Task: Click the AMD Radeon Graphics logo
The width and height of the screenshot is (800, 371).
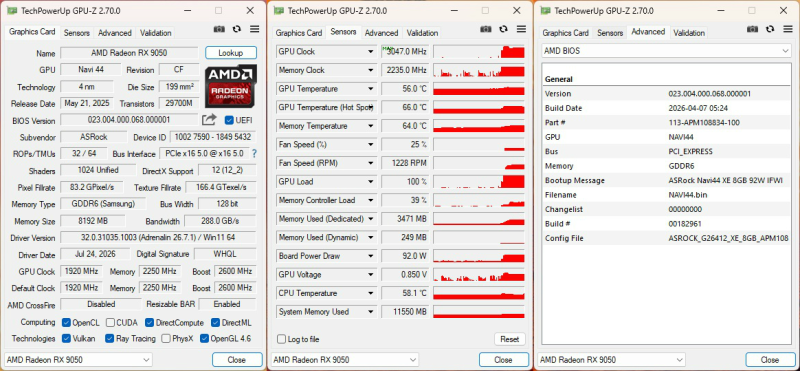Action: coord(231,86)
